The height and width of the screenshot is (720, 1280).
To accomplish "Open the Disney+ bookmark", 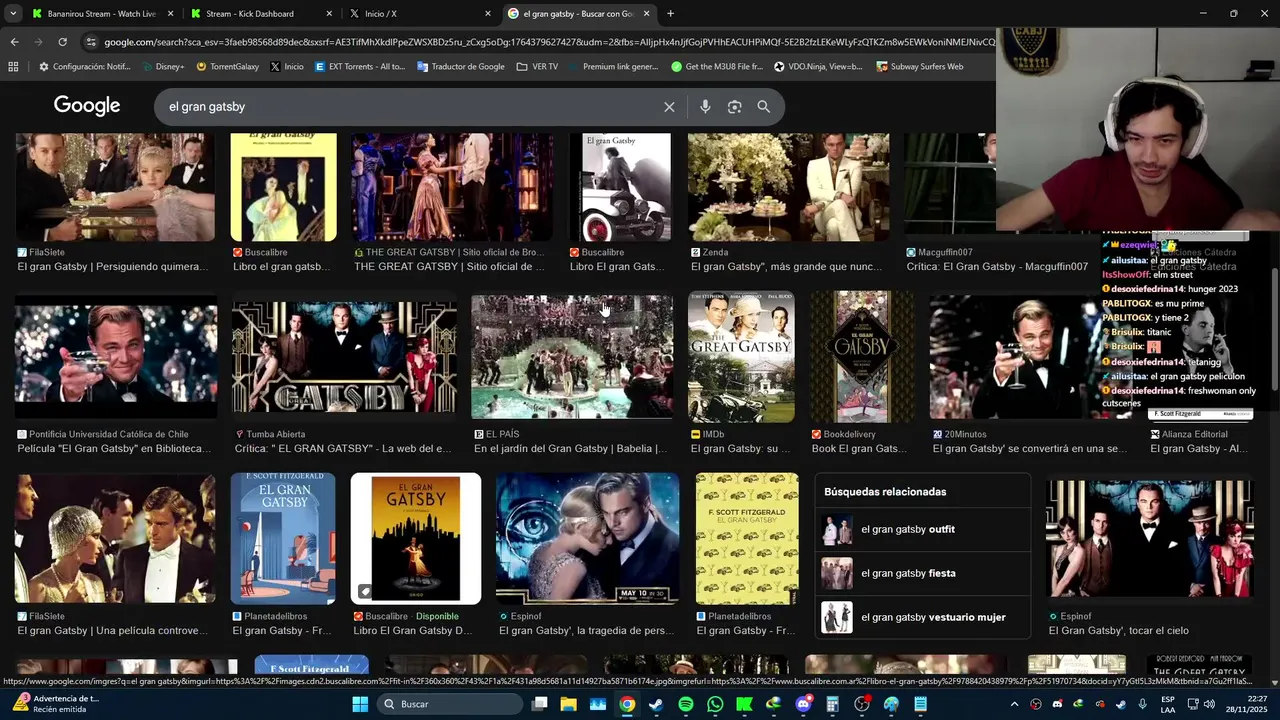I will [x=163, y=67].
